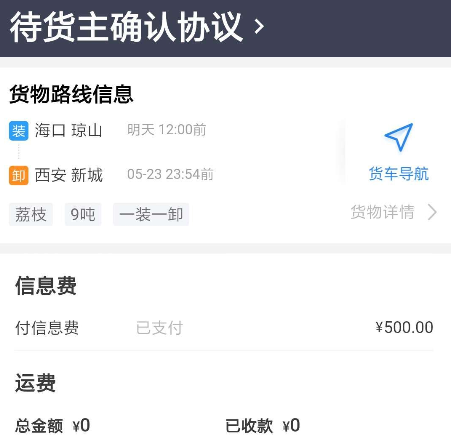Screen dimensions: 451x444
Task: Tap the 已支付 payment status
Action: click(x=159, y=328)
